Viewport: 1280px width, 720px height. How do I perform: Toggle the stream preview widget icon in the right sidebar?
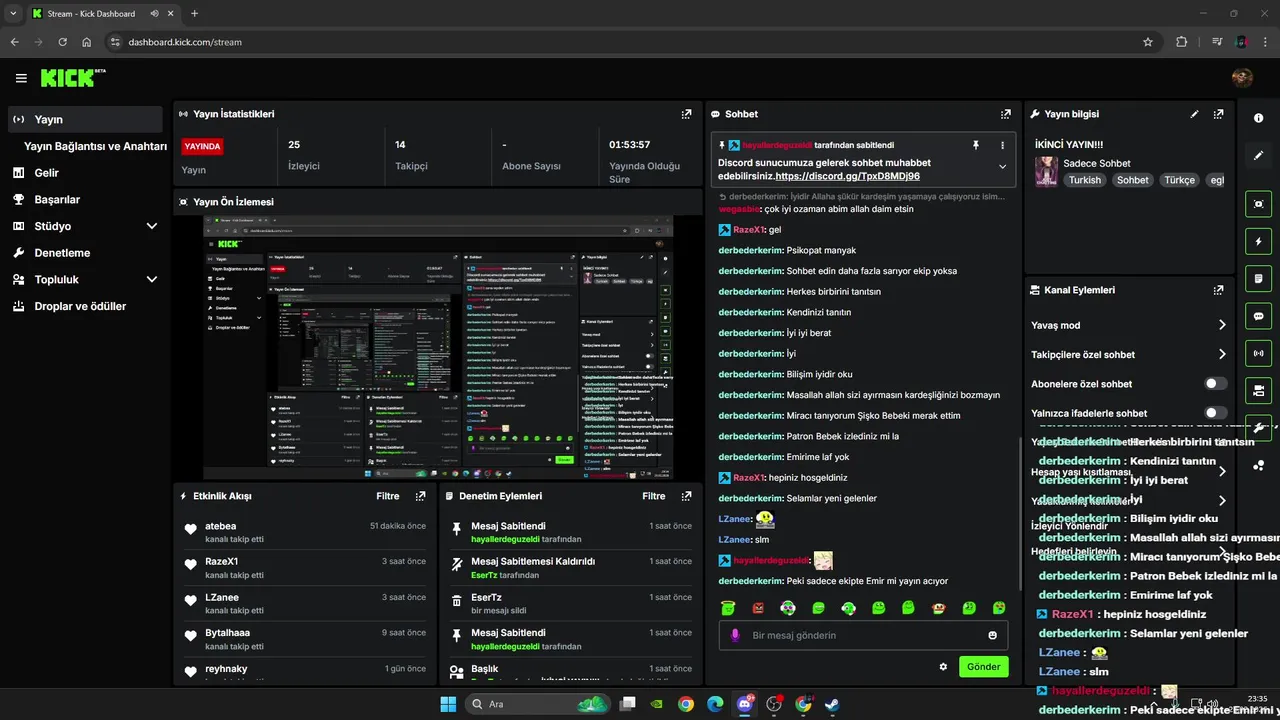coord(1258,204)
